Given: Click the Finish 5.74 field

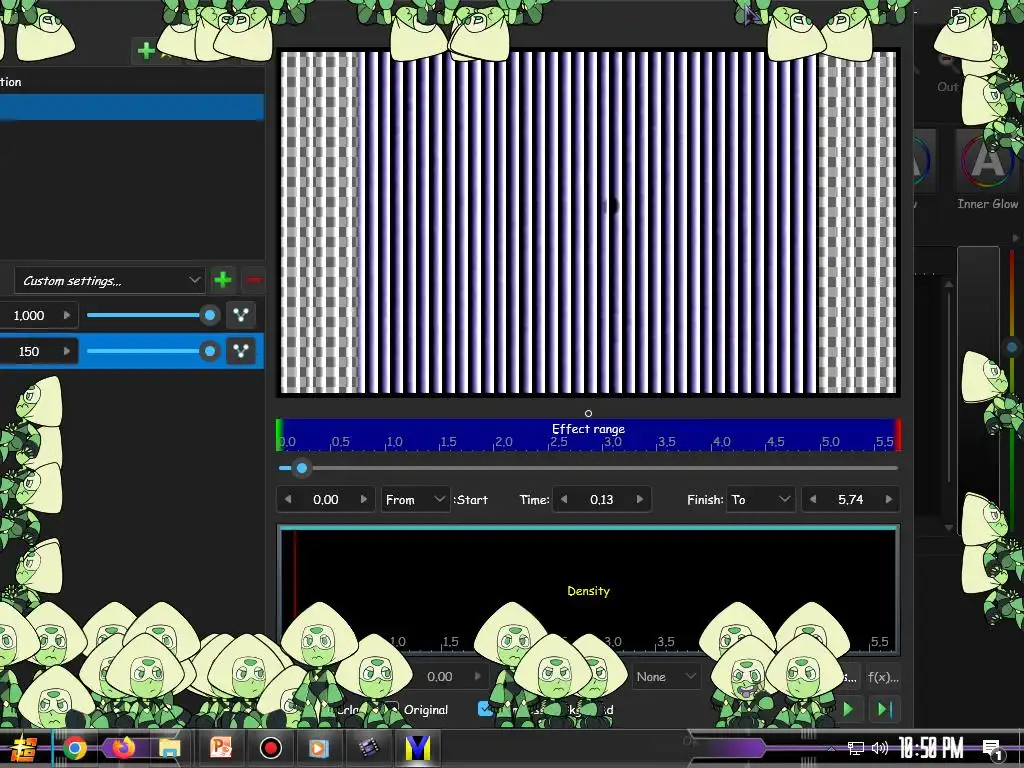Looking at the screenshot, I should click(850, 500).
